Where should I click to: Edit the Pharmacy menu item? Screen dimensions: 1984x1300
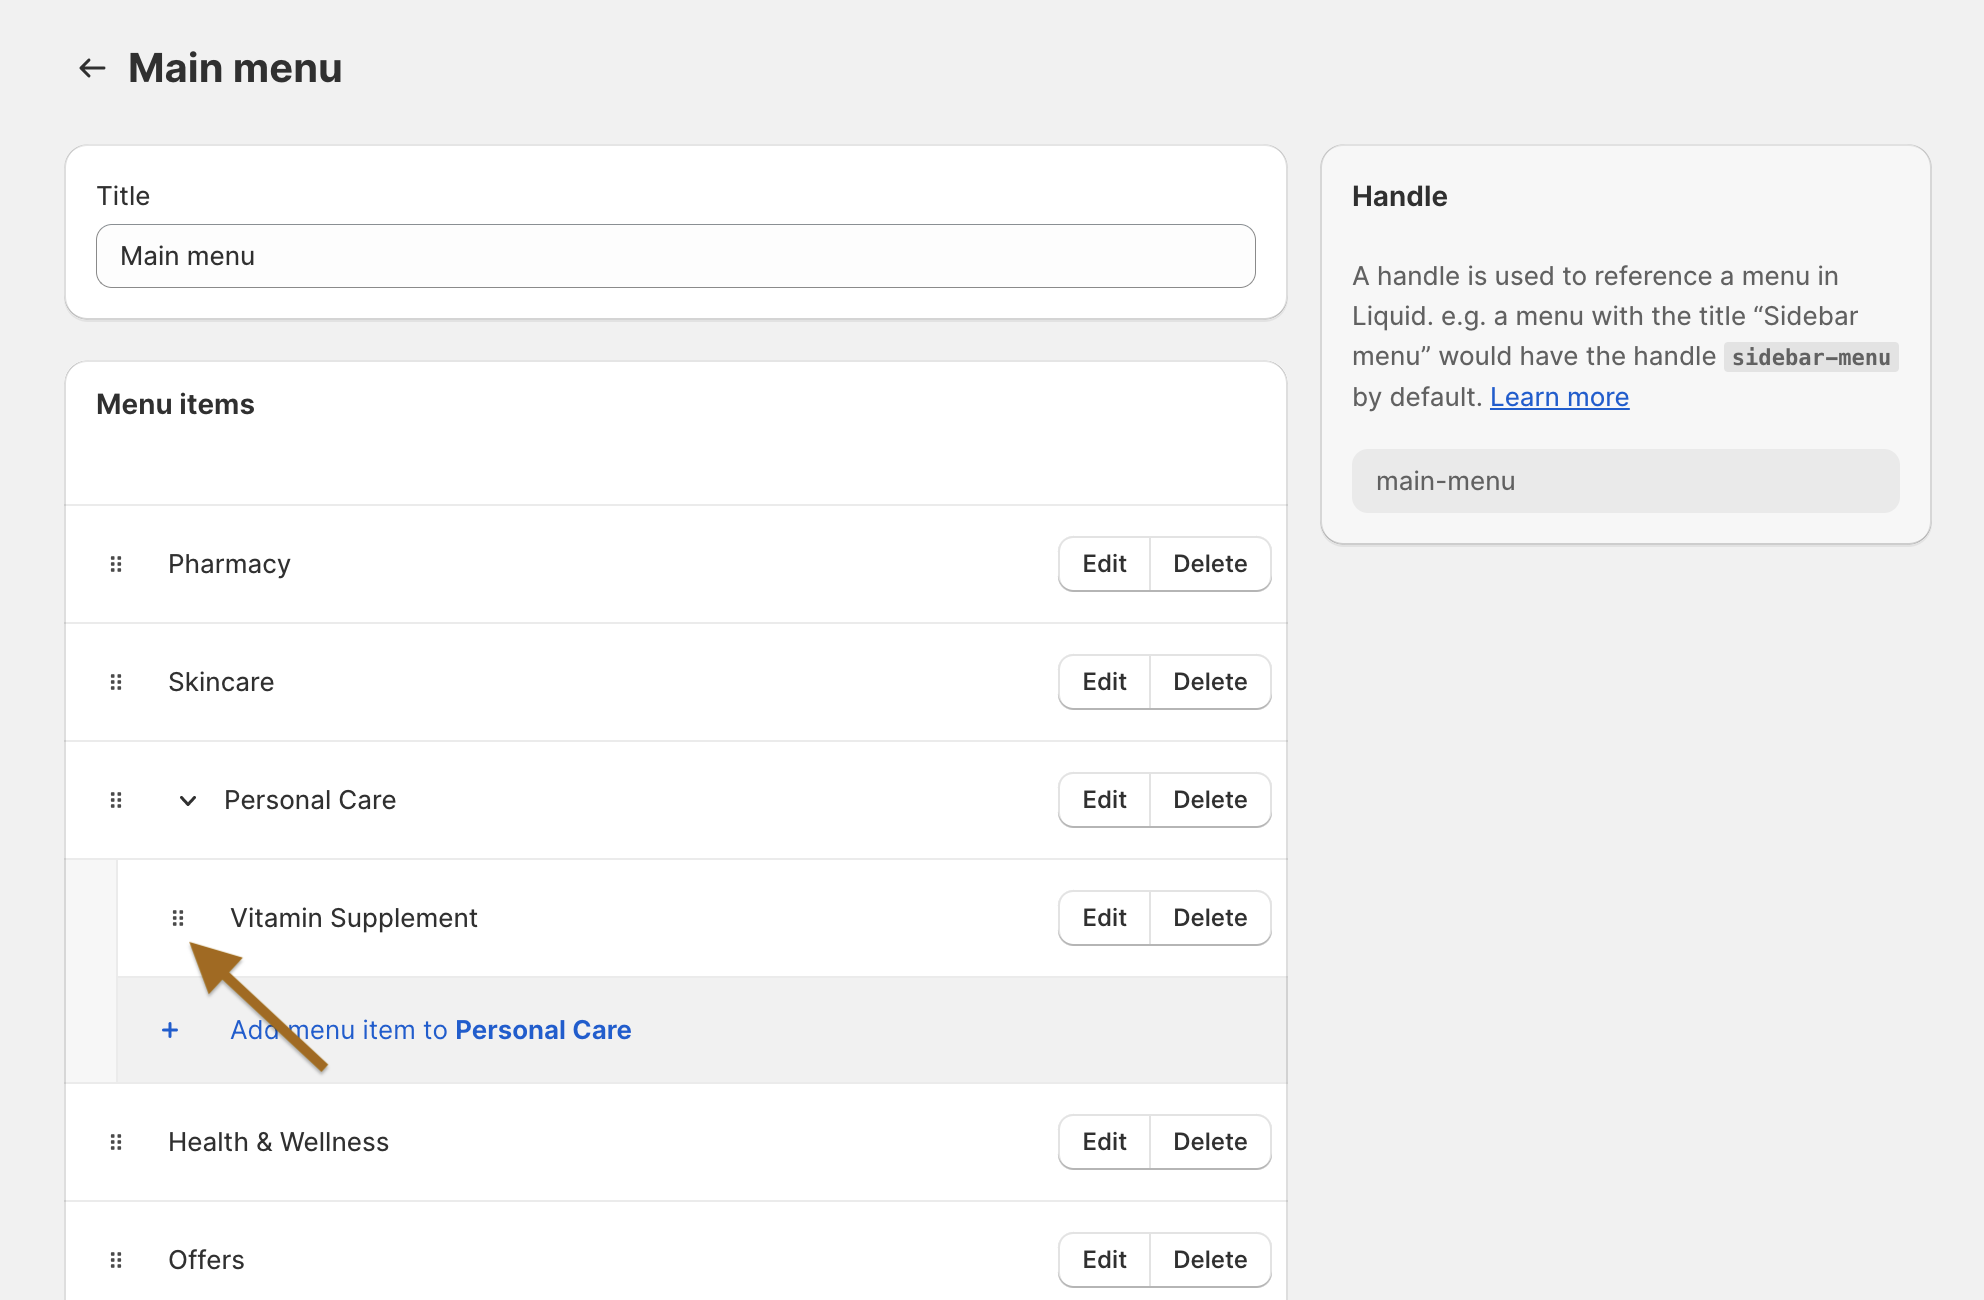(x=1104, y=564)
